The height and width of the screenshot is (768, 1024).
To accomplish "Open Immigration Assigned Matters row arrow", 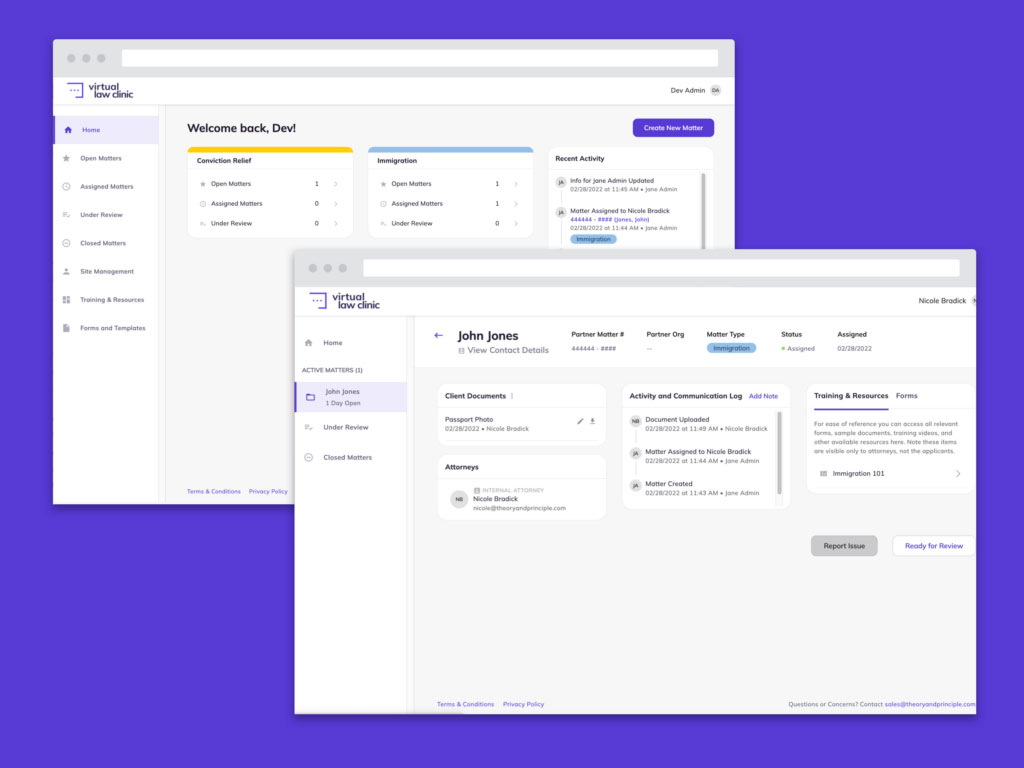I will coord(516,204).
